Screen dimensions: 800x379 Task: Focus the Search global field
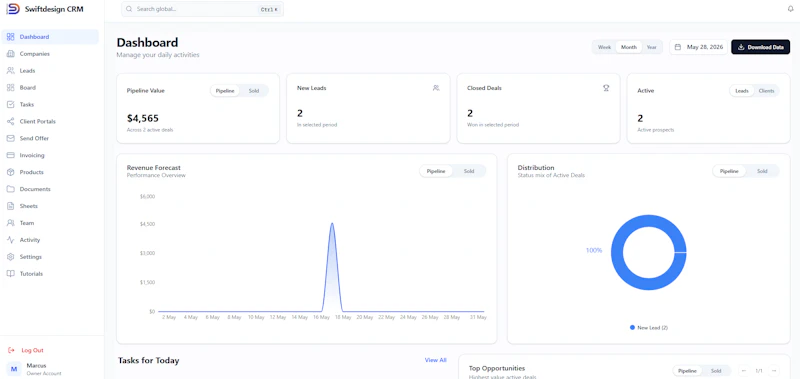point(202,9)
